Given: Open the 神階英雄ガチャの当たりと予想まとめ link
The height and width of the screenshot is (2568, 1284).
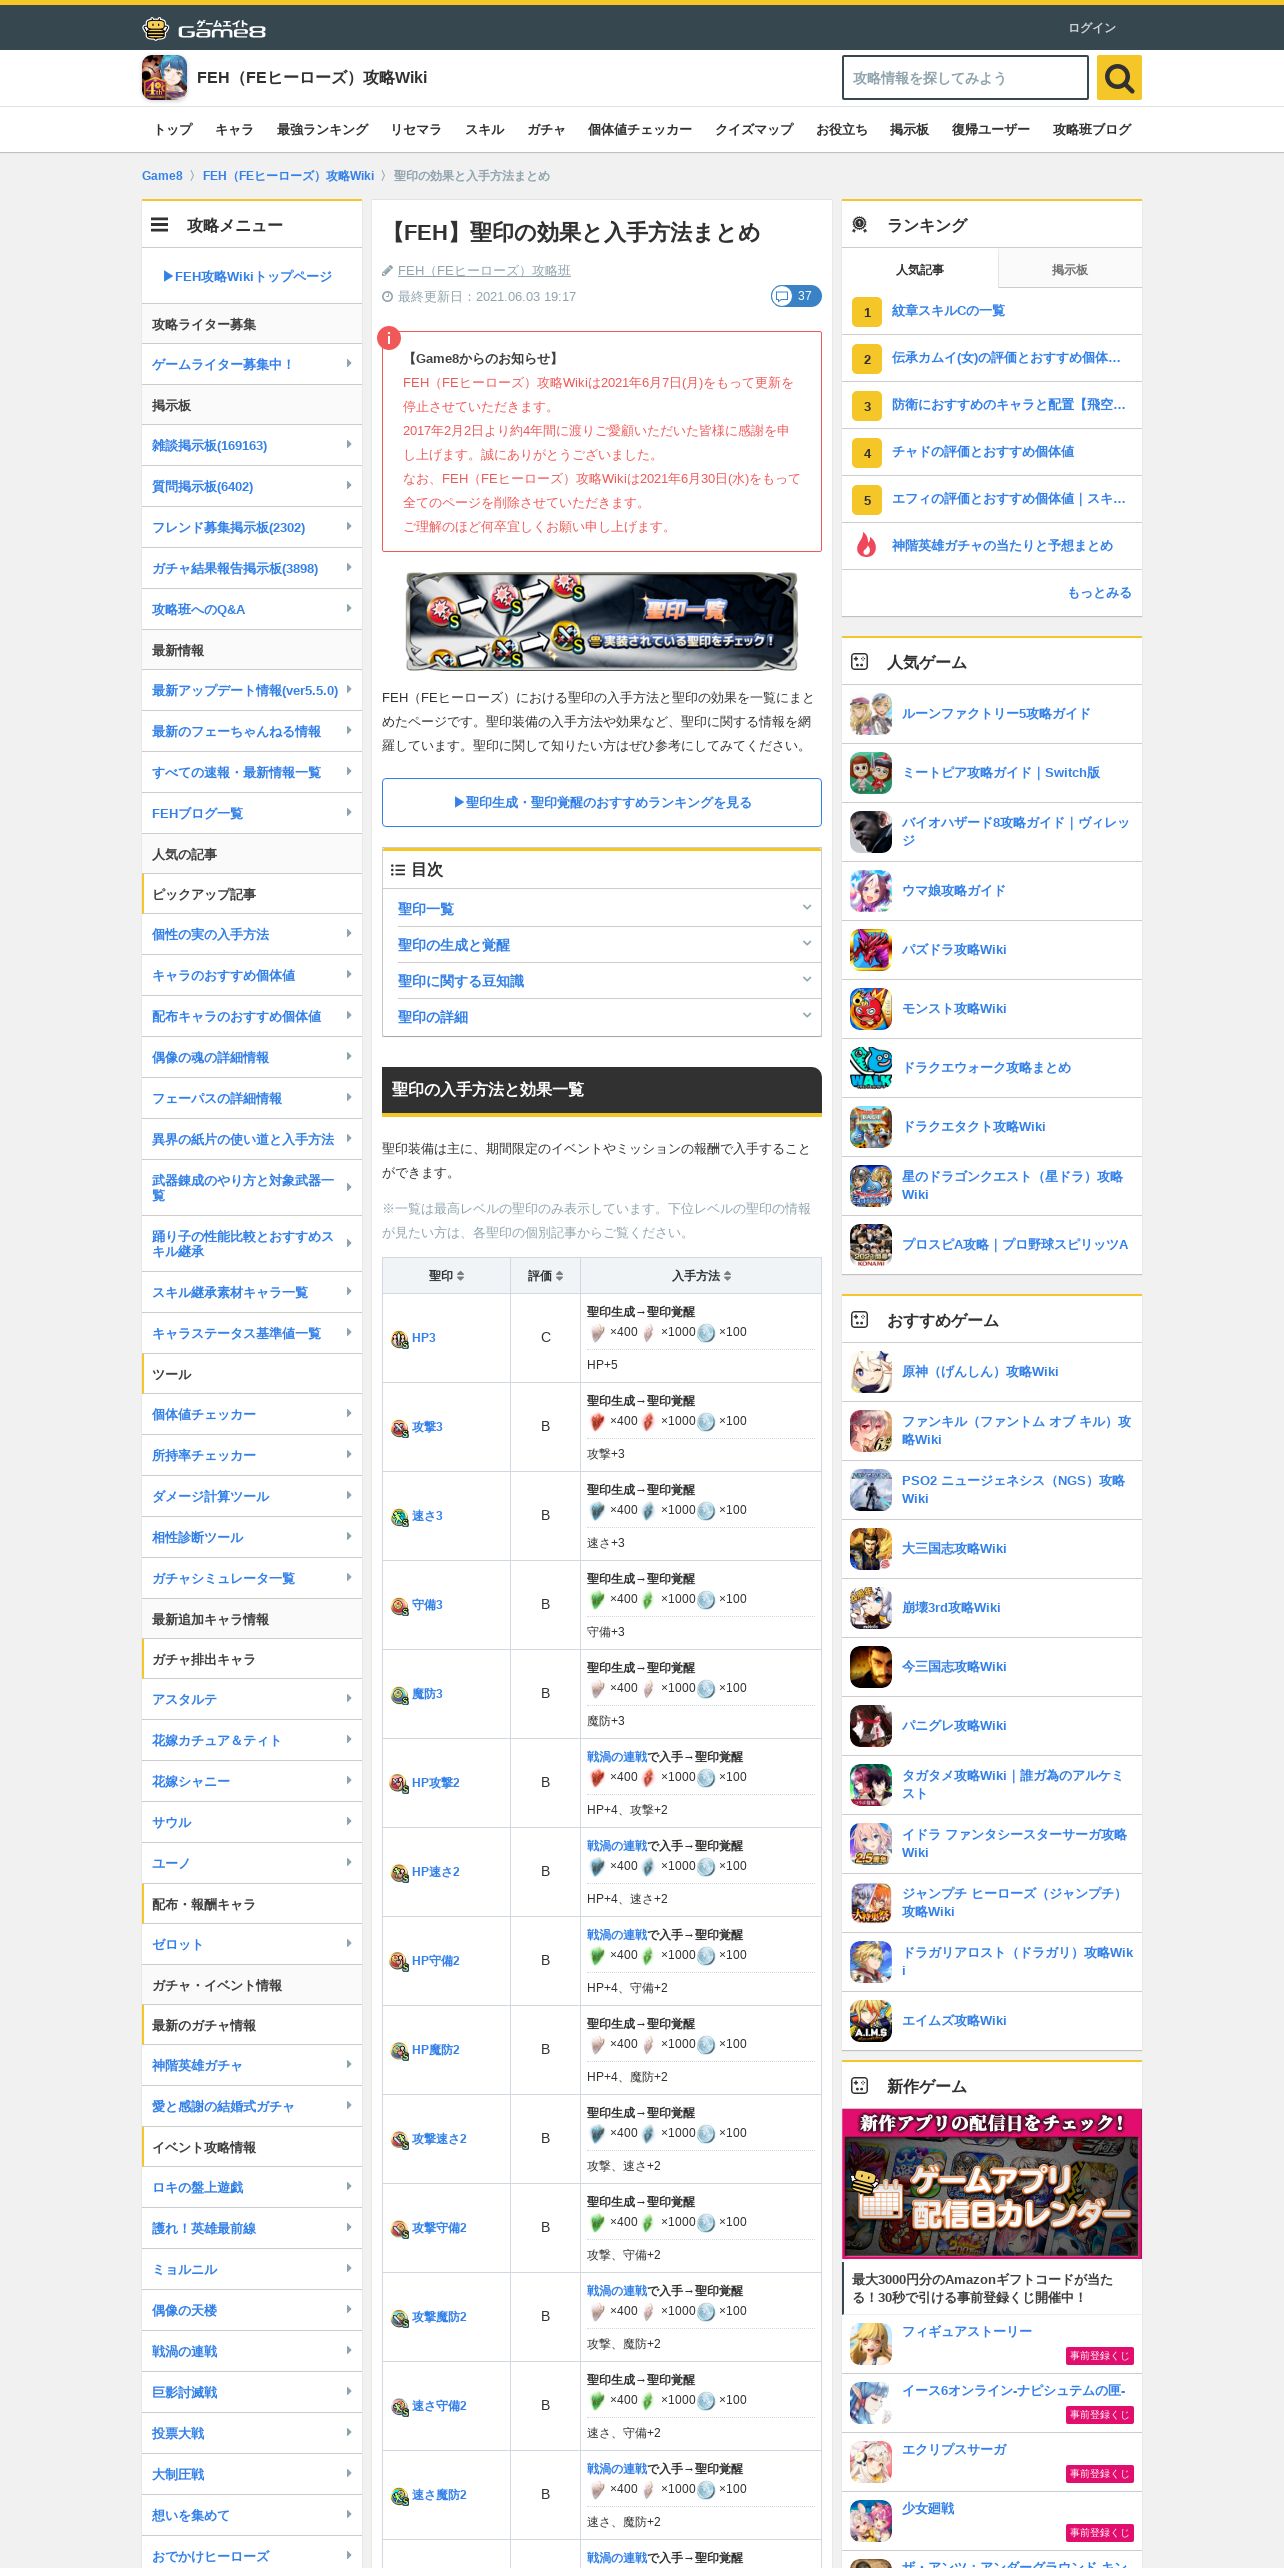Looking at the screenshot, I should coord(1002,545).
